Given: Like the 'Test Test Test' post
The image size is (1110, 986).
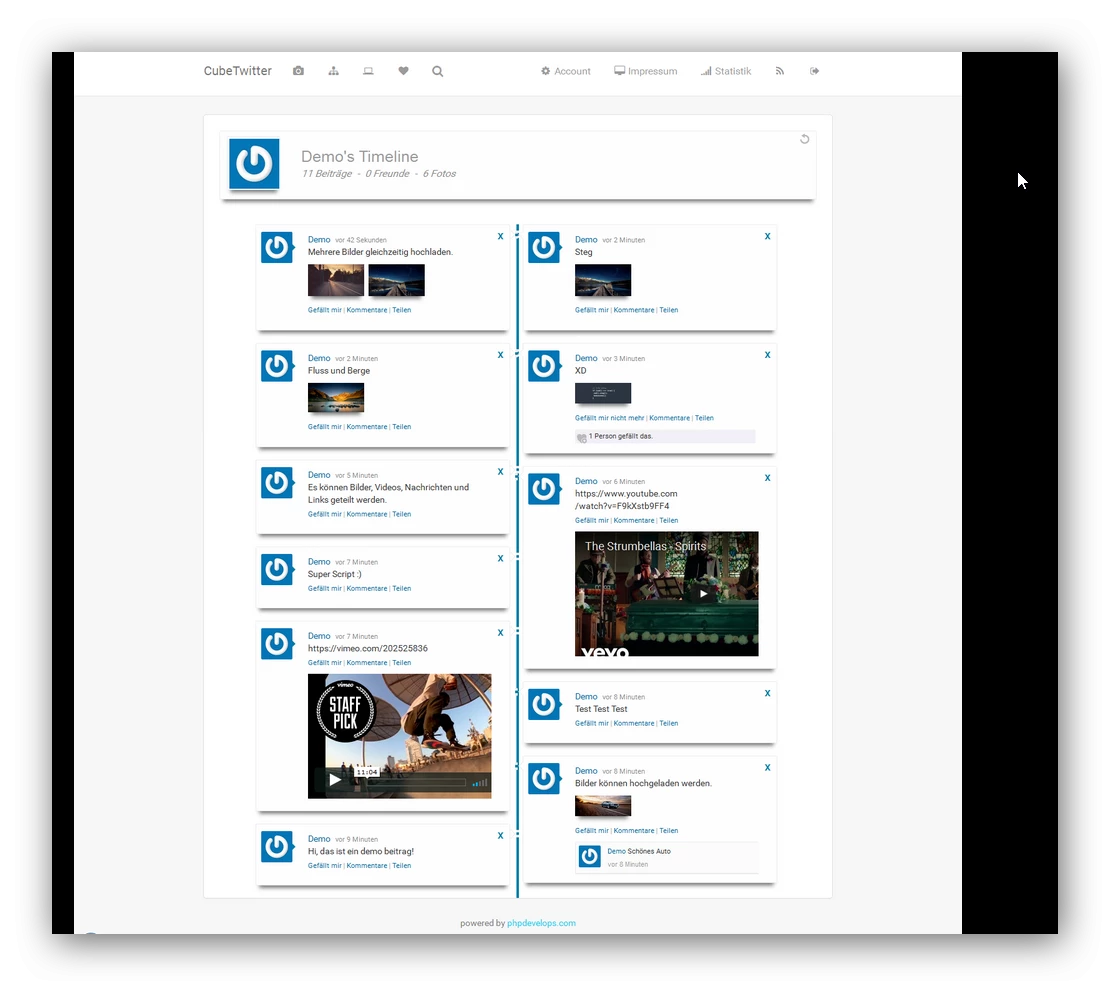Looking at the screenshot, I should pyautogui.click(x=592, y=723).
